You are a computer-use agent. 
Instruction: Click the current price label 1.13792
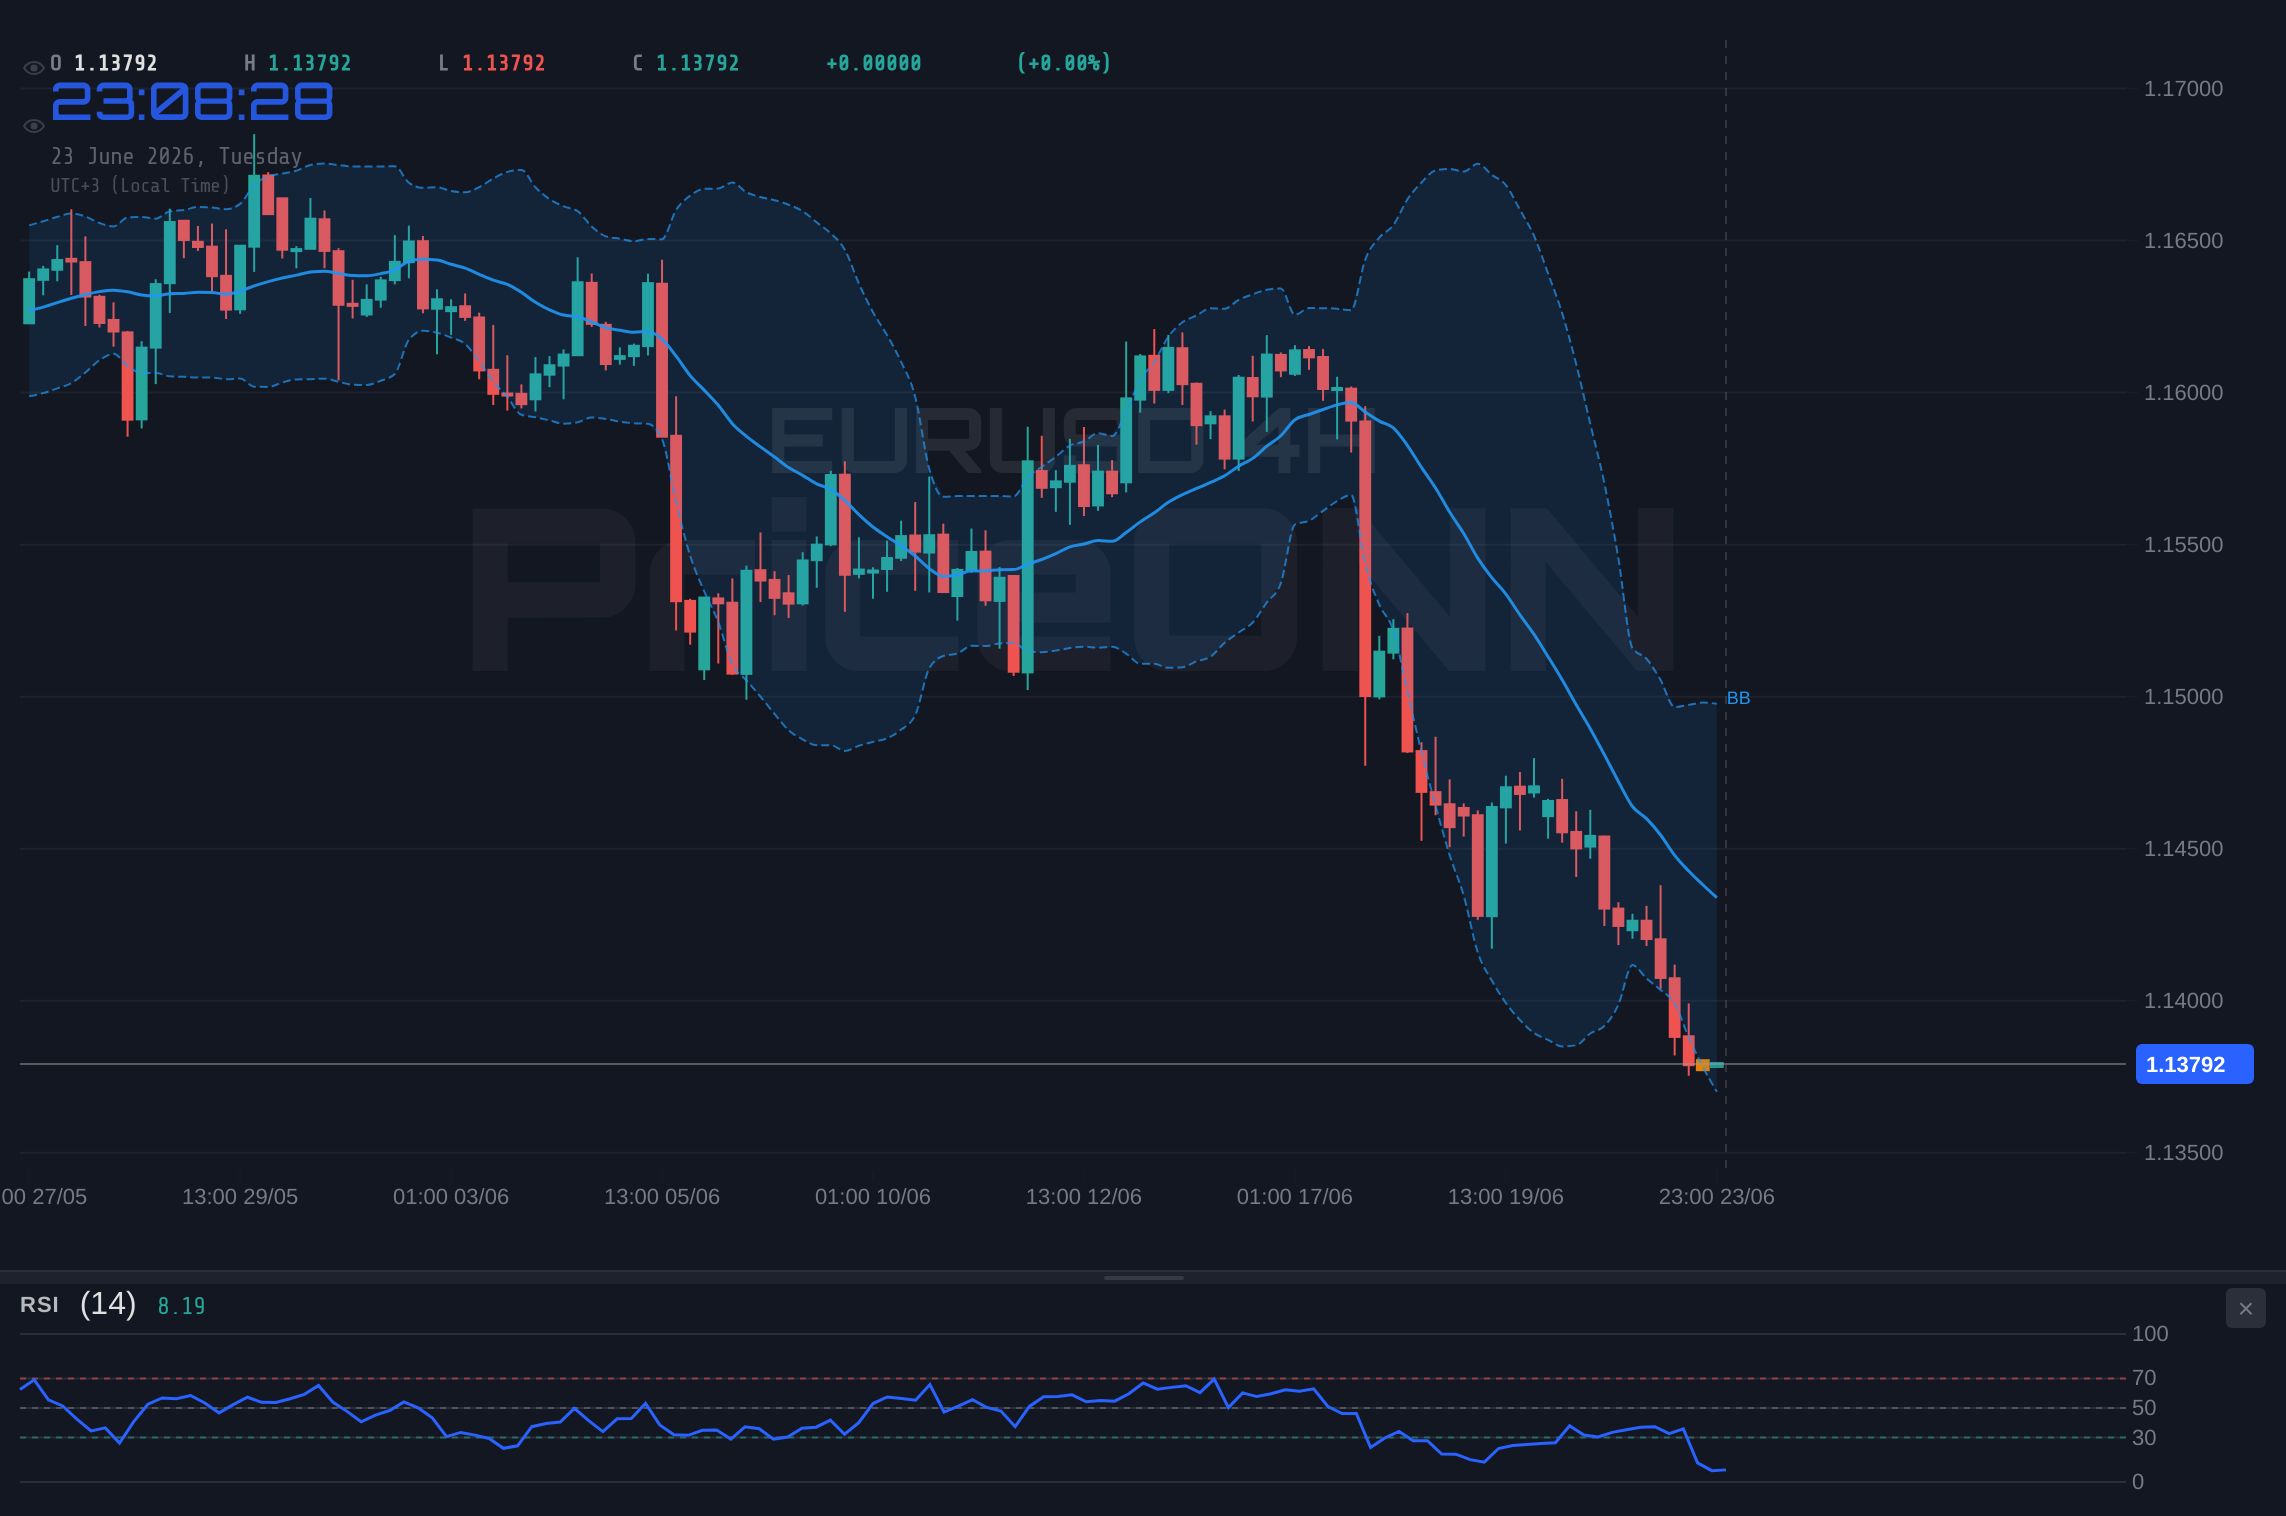[x=2194, y=1064]
